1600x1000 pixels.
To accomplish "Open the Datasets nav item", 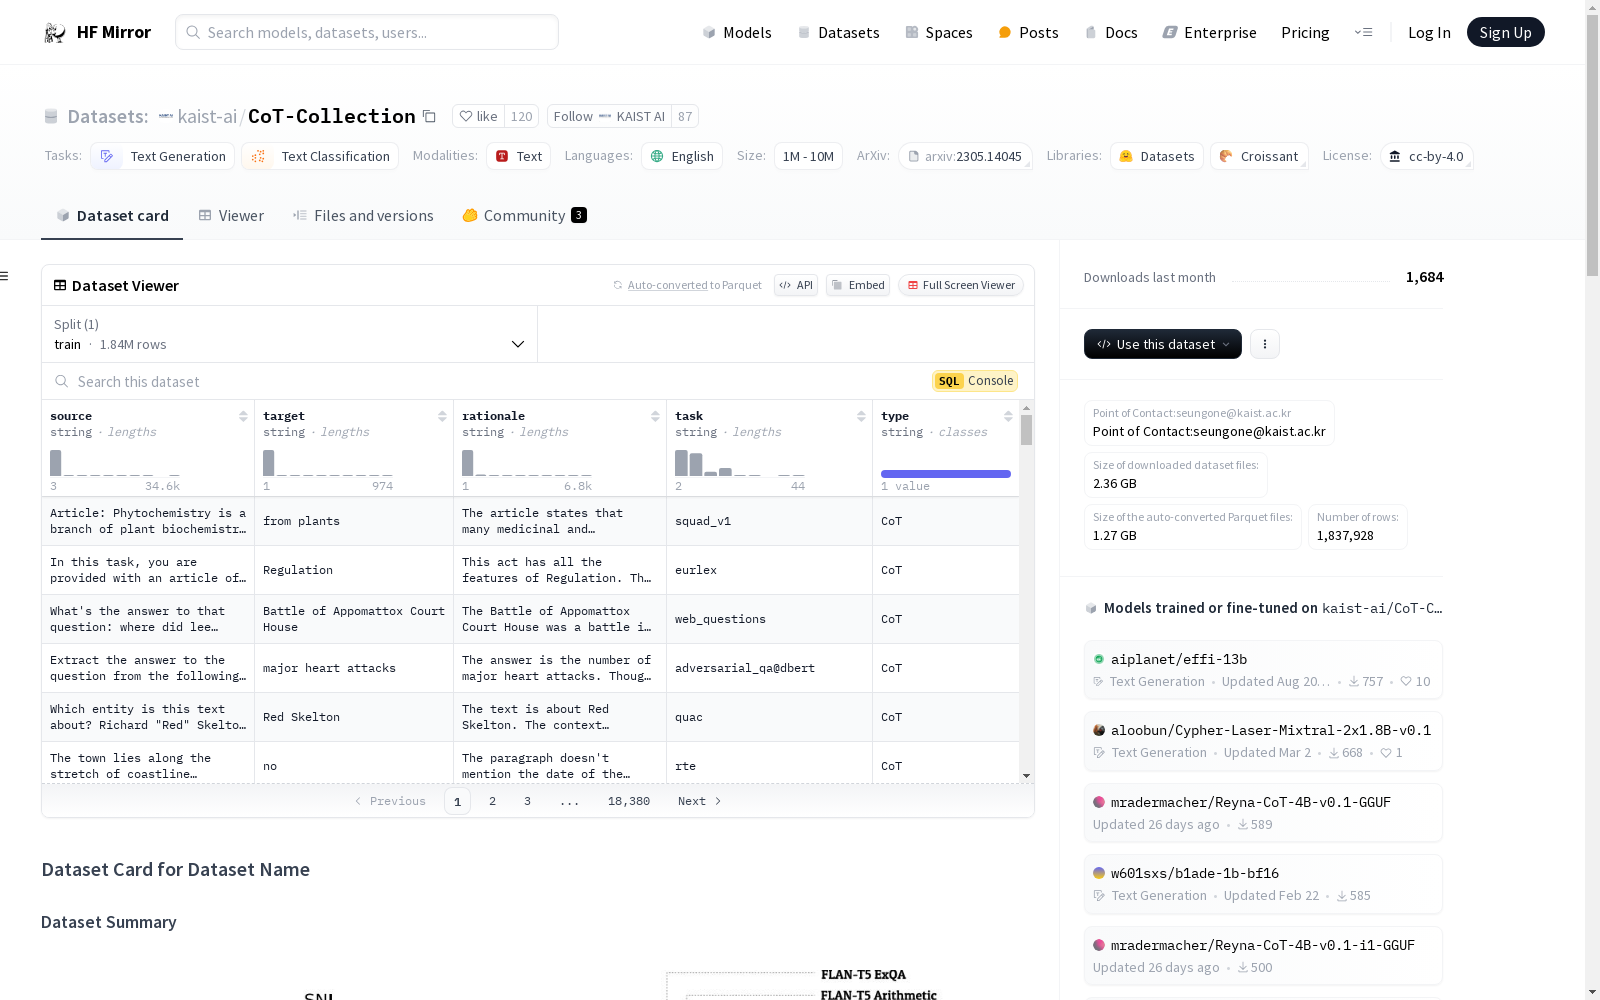I will 838,33.
